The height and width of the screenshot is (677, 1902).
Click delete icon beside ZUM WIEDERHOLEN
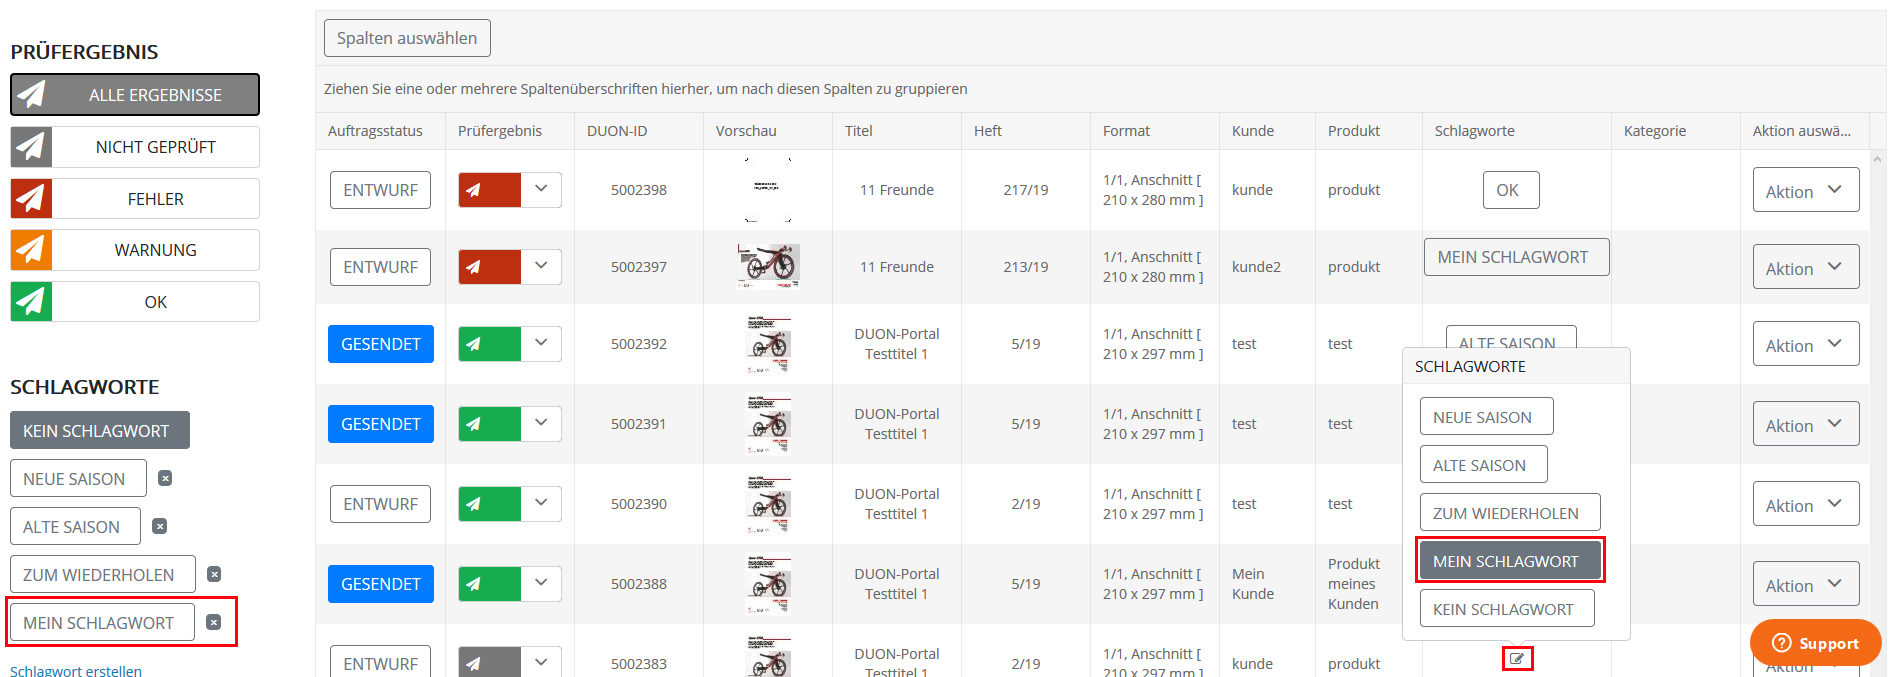pos(214,574)
